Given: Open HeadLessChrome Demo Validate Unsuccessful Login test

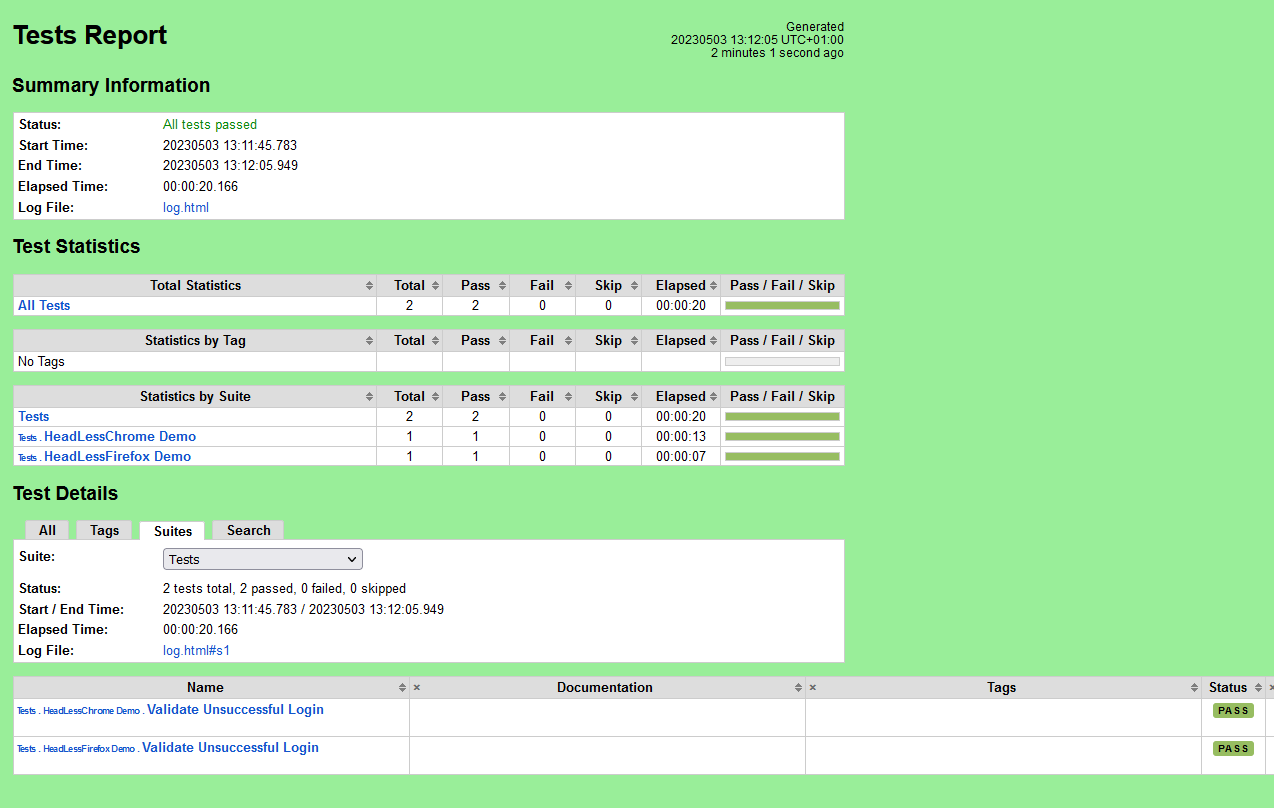Looking at the screenshot, I should 235,710.
